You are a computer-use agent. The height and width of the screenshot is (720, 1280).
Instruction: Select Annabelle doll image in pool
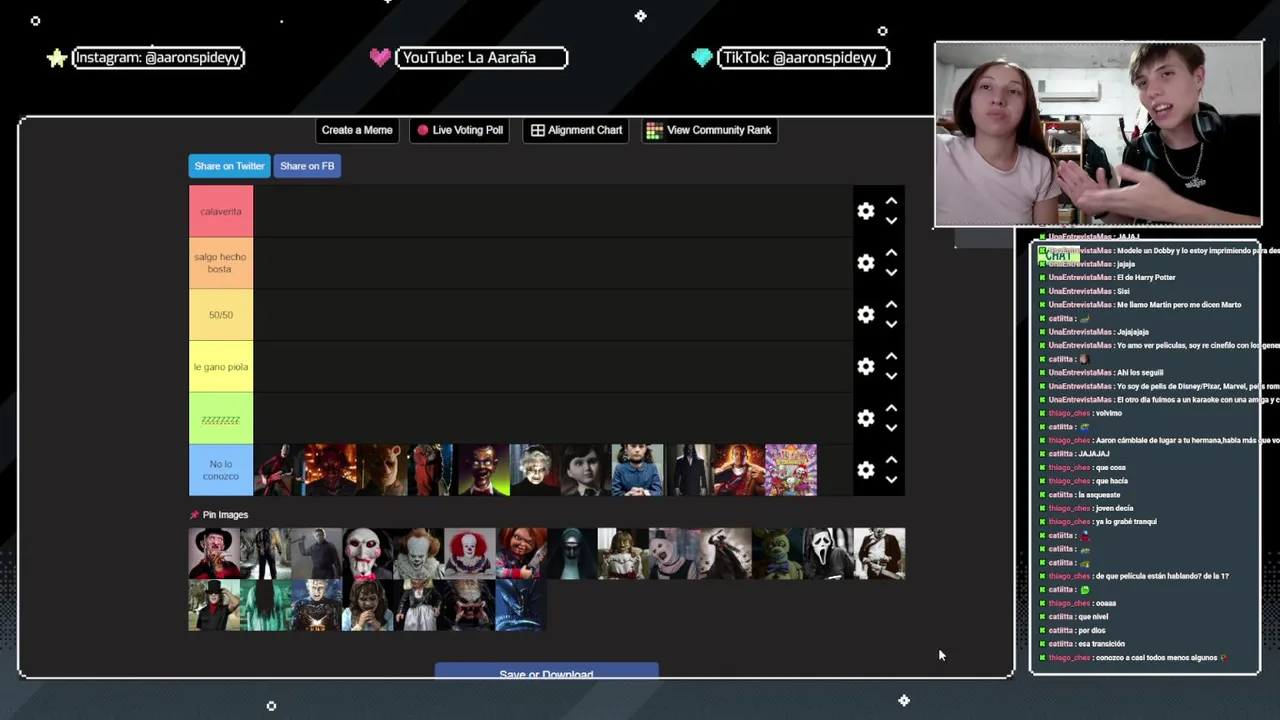pos(623,554)
